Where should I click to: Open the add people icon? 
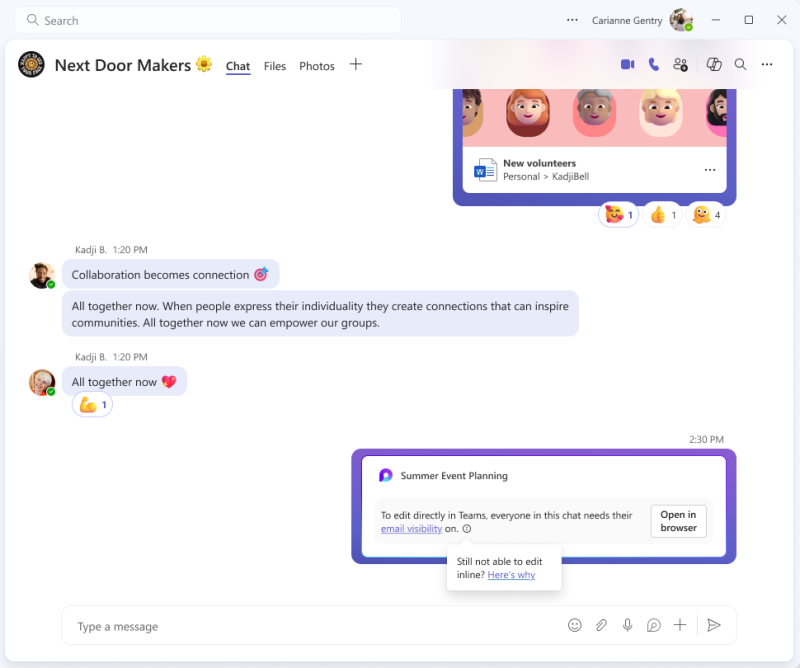[681, 64]
